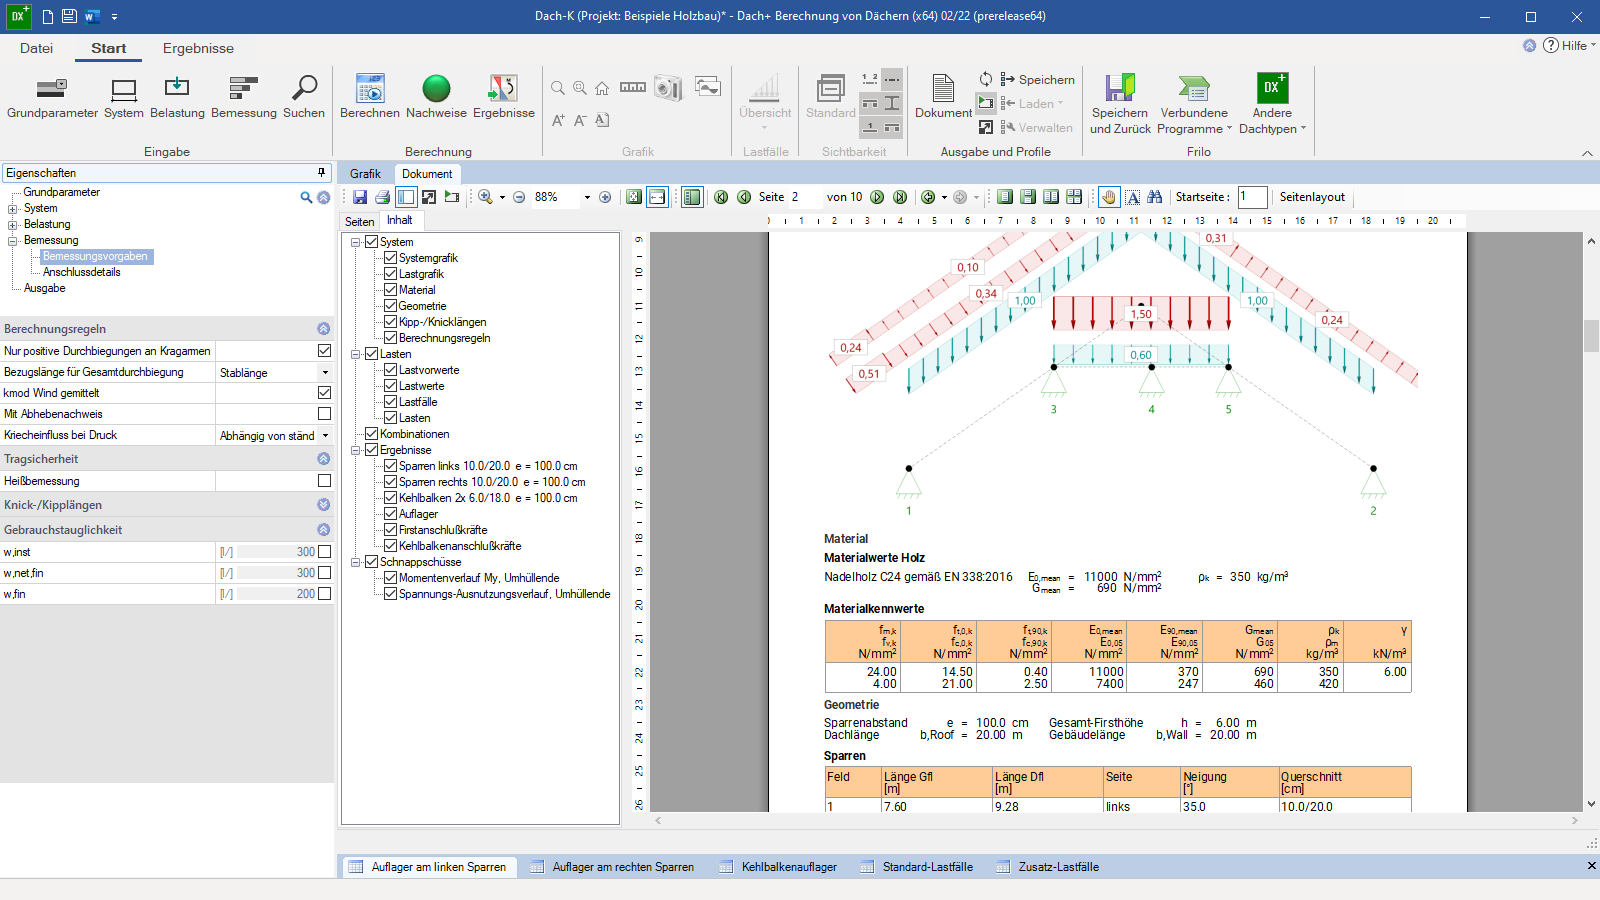1600x900 pixels.
Task: Enable the w,inst limit checkbox
Action: pos(324,552)
